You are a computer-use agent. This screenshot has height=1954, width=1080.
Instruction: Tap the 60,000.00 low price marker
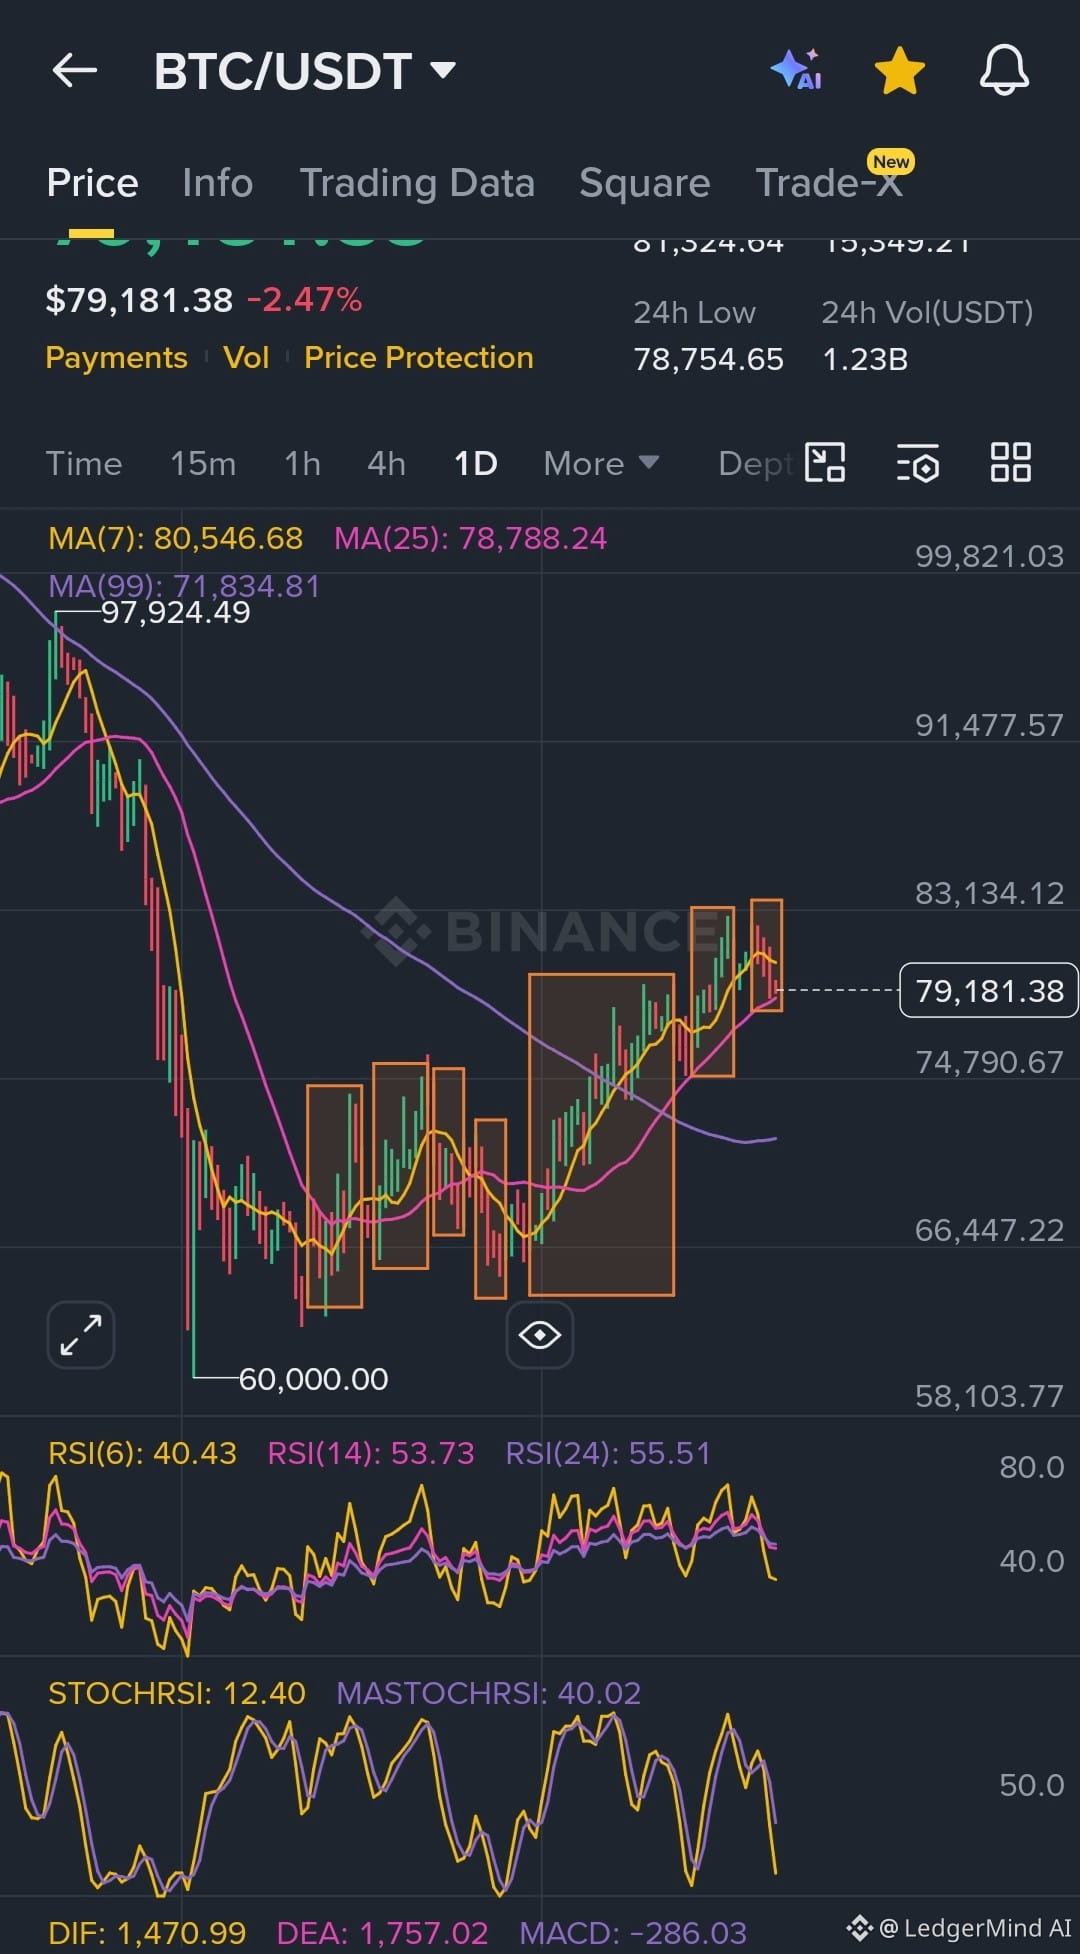(x=313, y=1379)
